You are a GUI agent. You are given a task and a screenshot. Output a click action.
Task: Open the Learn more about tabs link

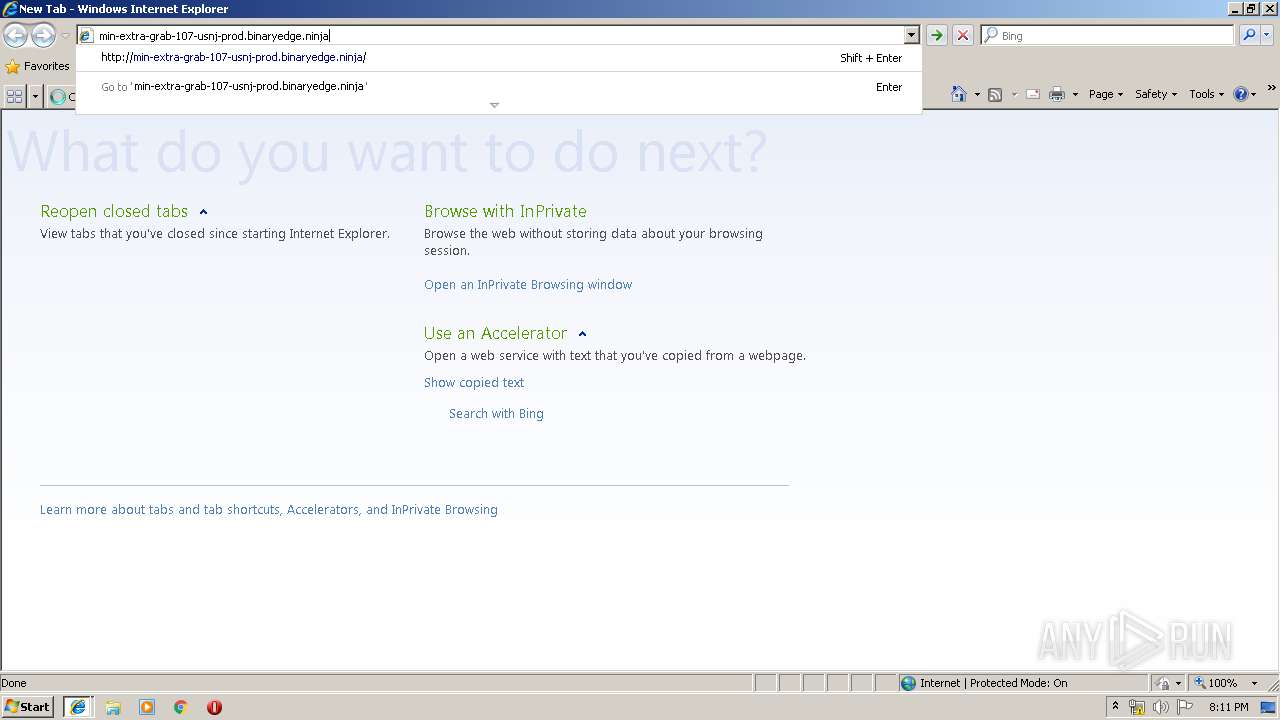pyautogui.click(x=269, y=510)
